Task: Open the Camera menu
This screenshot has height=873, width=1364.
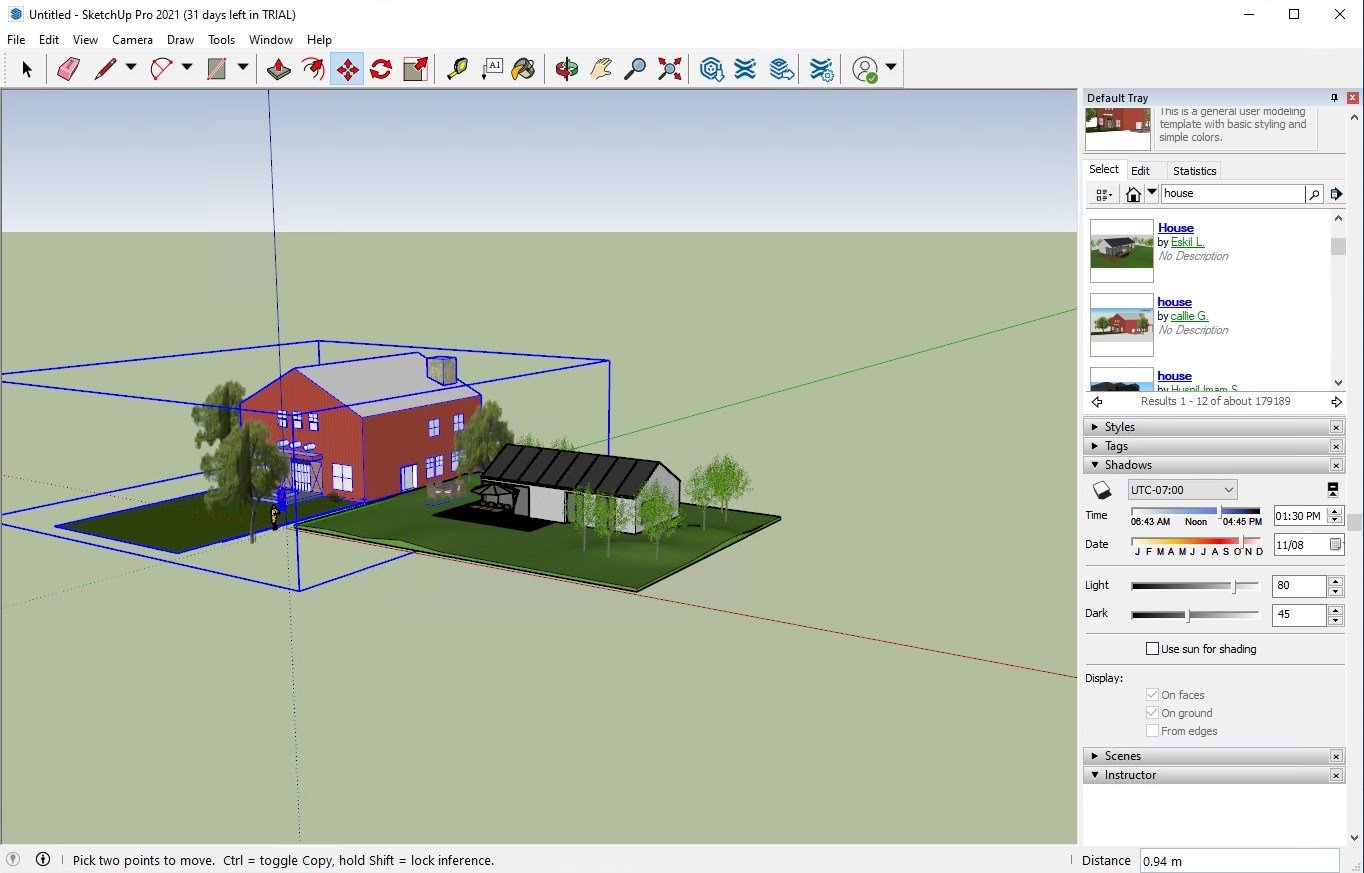Action: (132, 40)
